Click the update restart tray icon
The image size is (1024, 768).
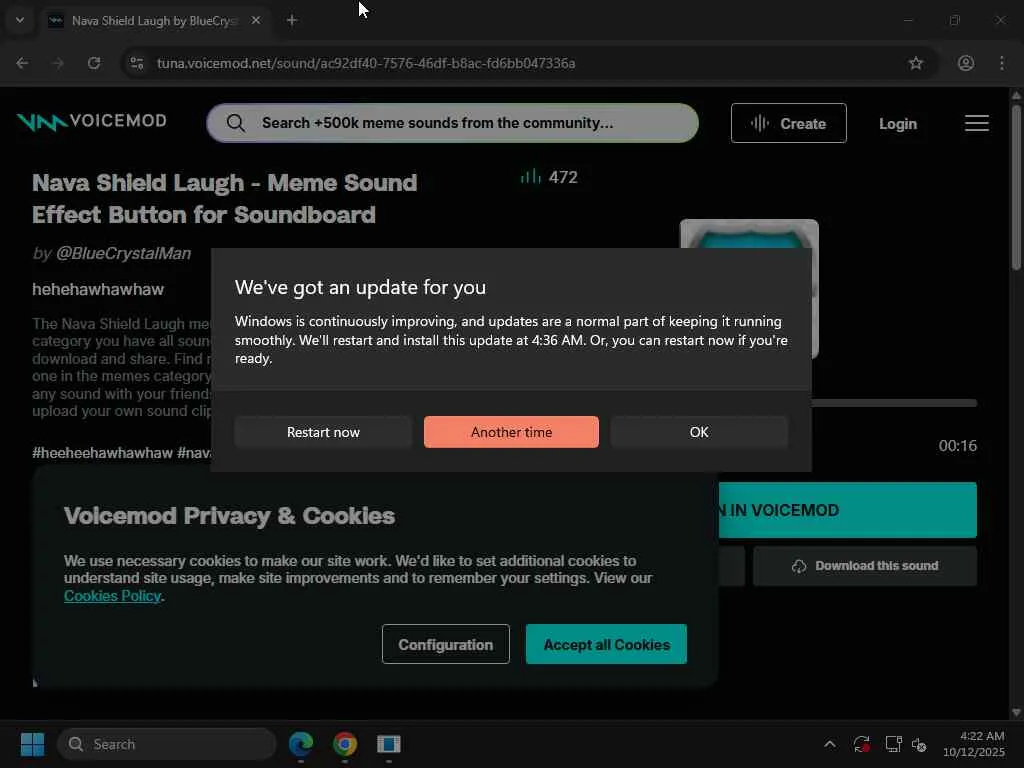(861, 744)
